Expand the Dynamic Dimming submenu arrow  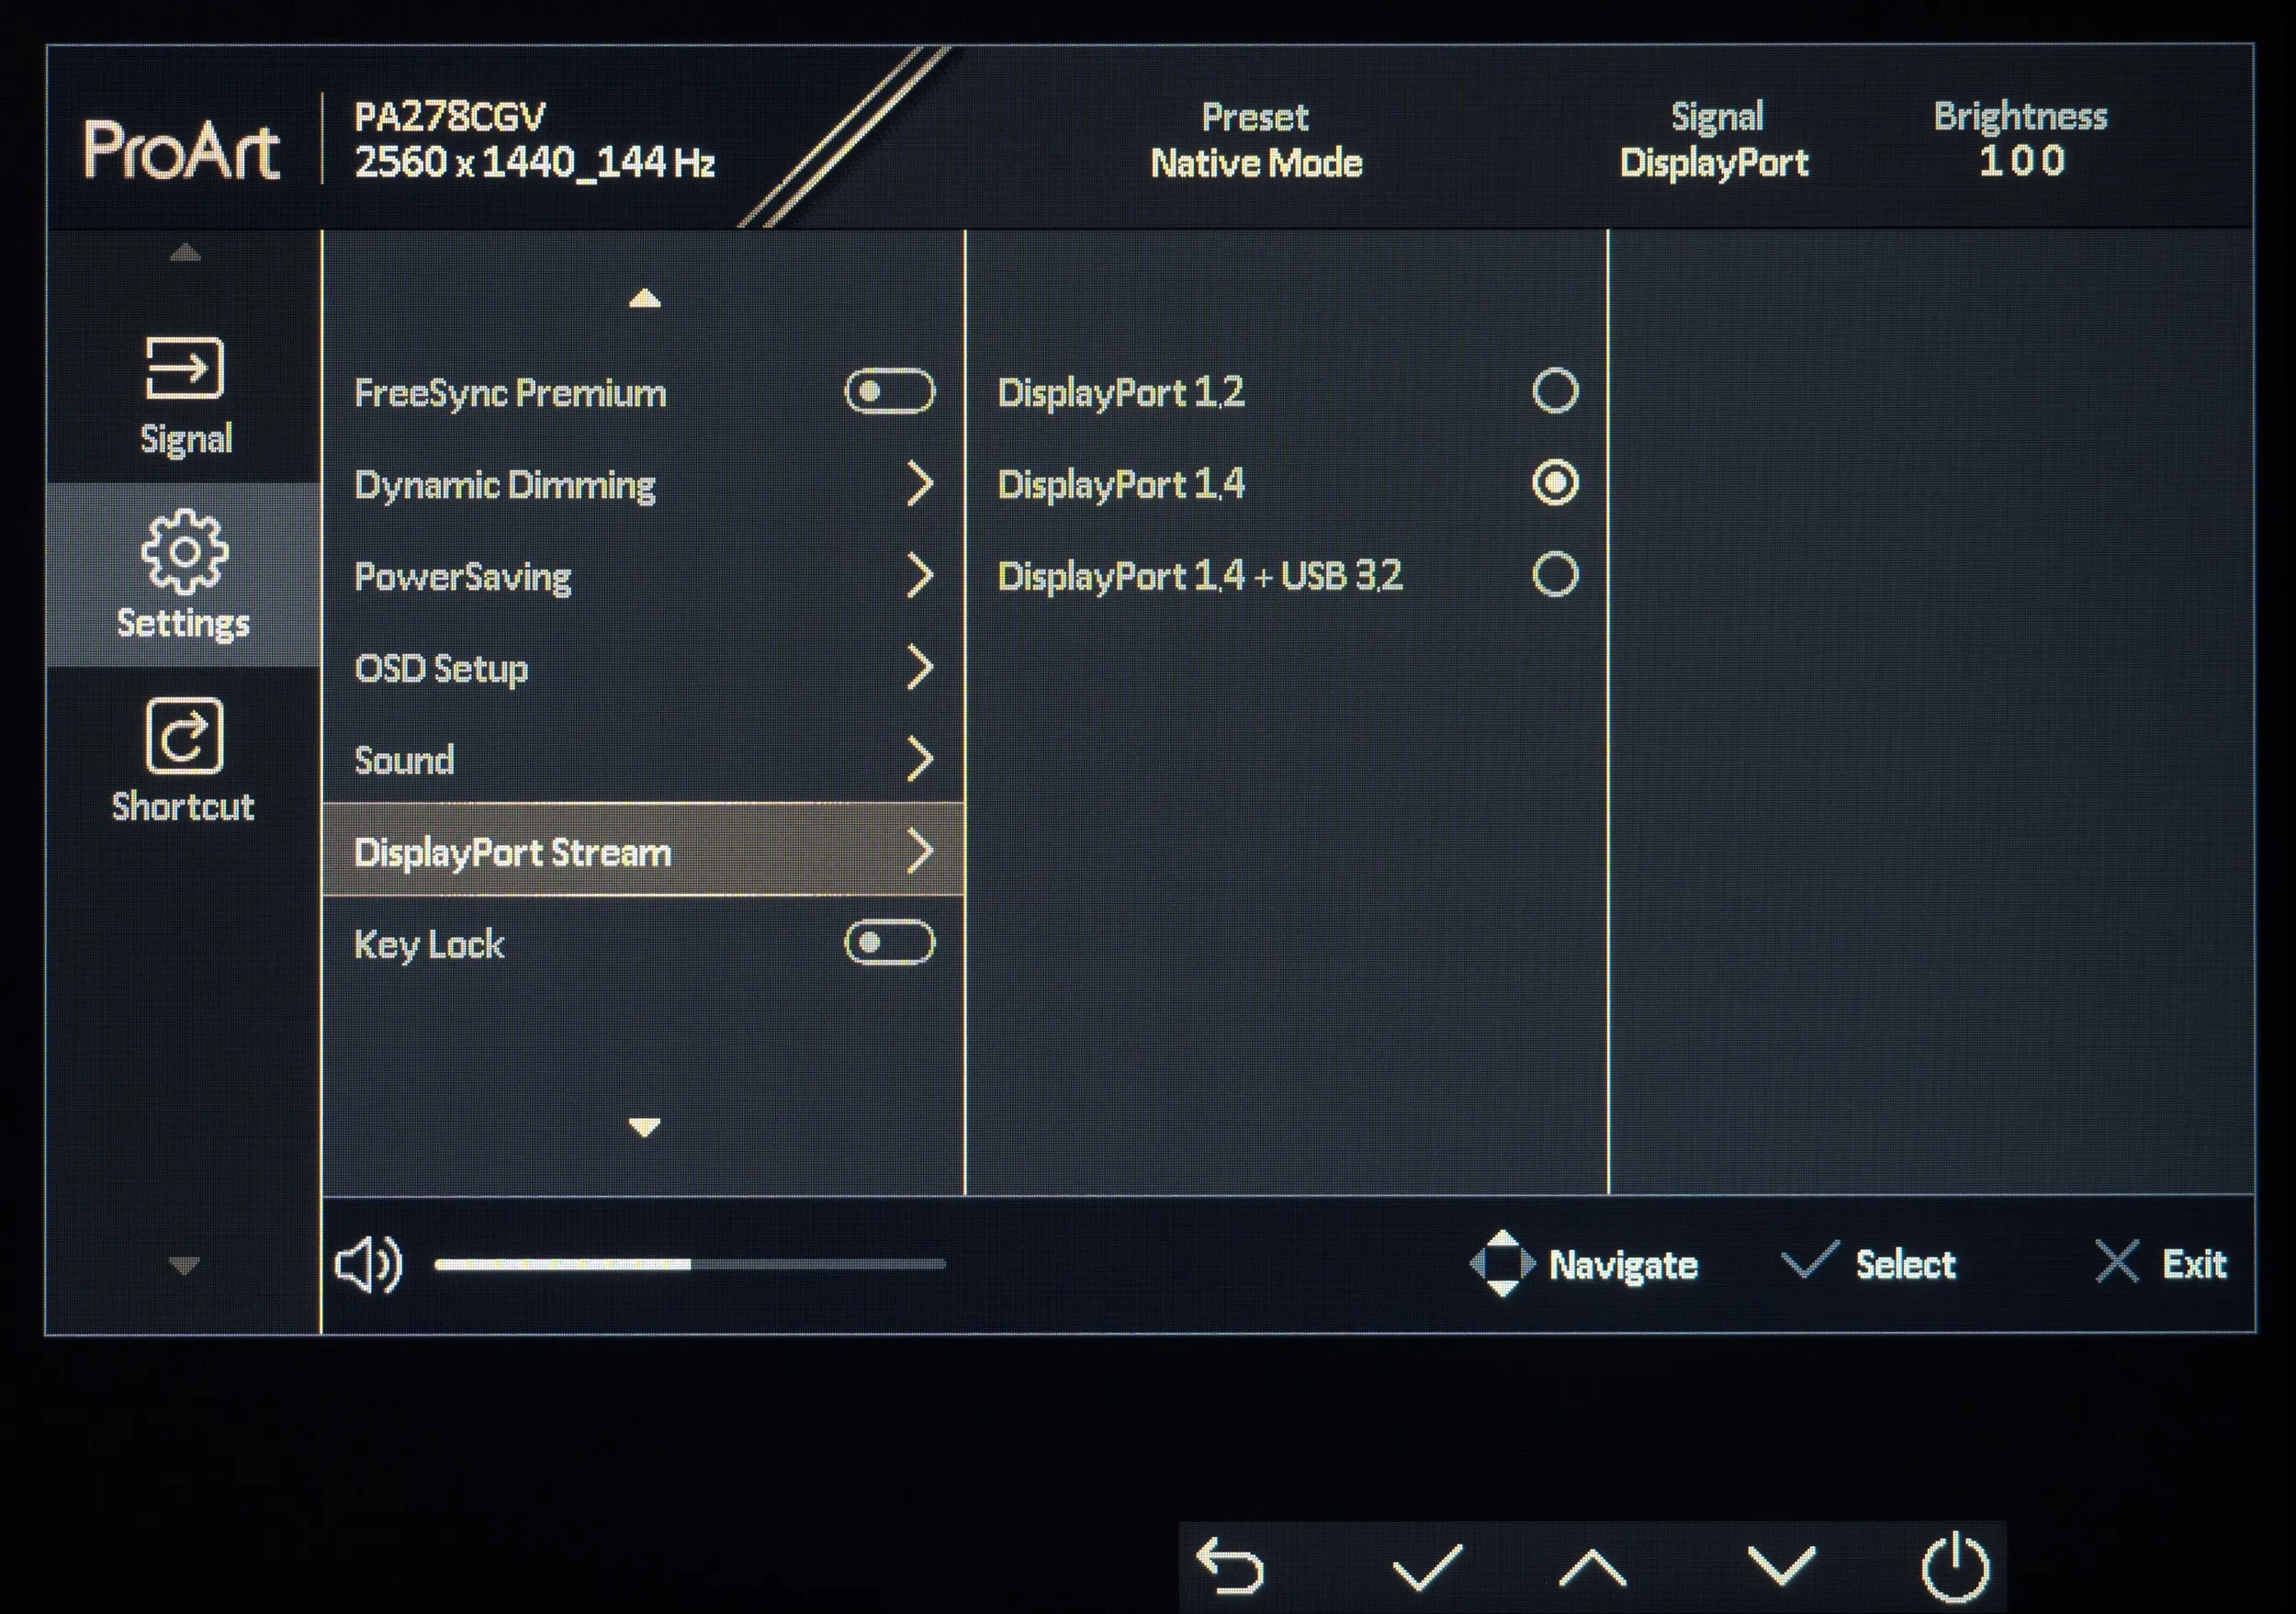point(919,484)
